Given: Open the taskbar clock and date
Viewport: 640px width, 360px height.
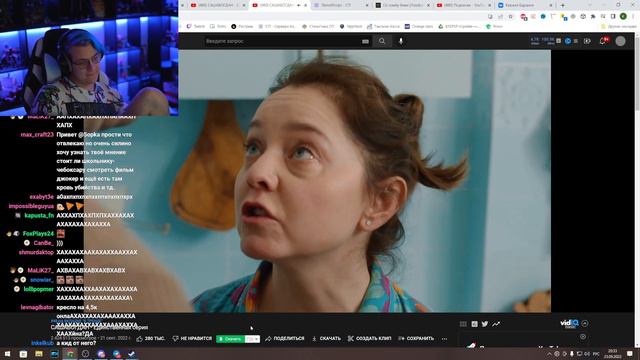Looking at the screenshot, I should pos(613,353).
